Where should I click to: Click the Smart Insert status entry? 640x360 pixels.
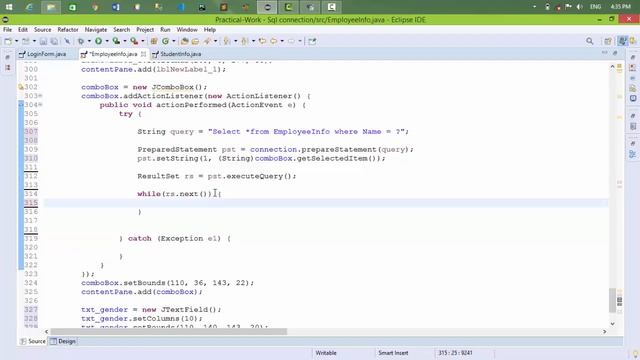pos(393,353)
